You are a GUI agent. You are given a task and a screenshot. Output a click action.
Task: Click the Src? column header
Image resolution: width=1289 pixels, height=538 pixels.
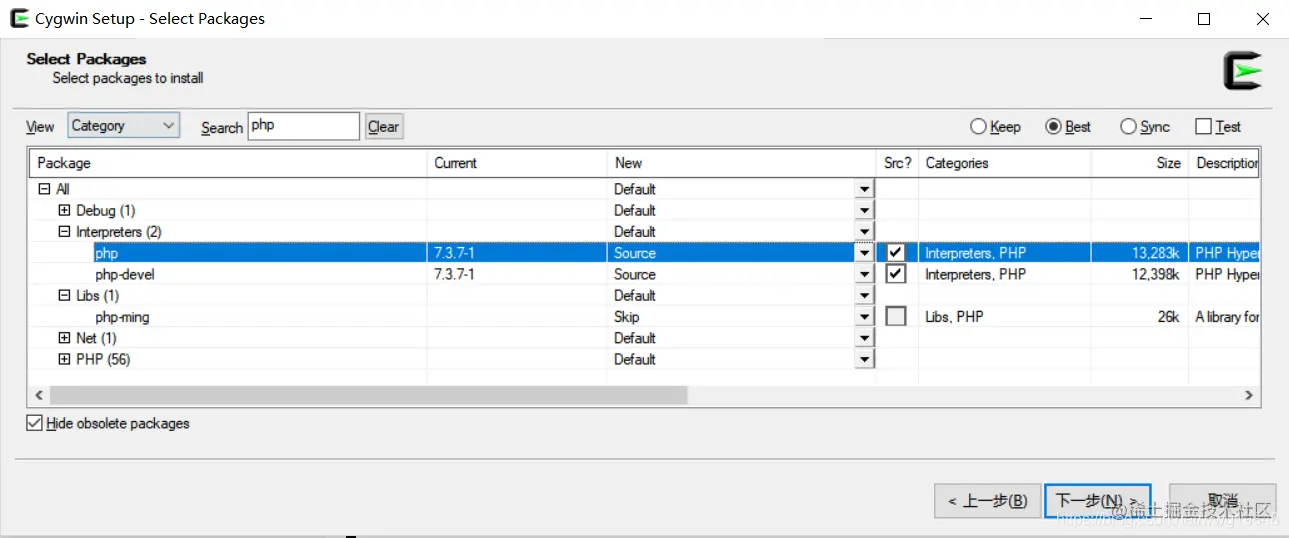[897, 163]
